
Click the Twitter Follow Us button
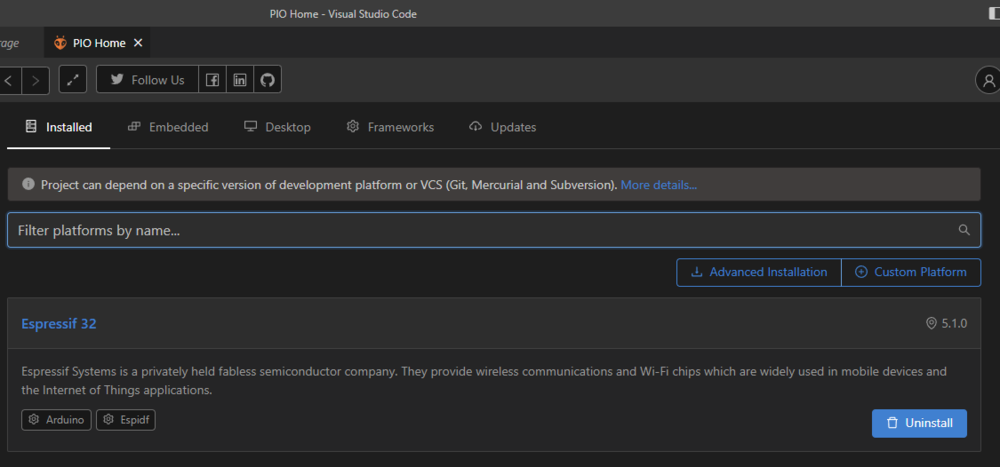[x=147, y=80]
